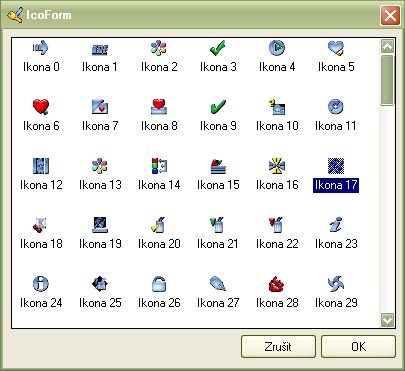Viewport: 405px width, 371px height.
Task: Choose the blue pinwheel icon above Ikona 29
Action: [x=336, y=284]
